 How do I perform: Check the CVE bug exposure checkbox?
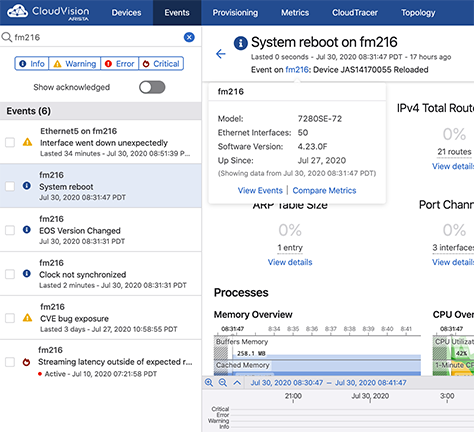point(10,318)
